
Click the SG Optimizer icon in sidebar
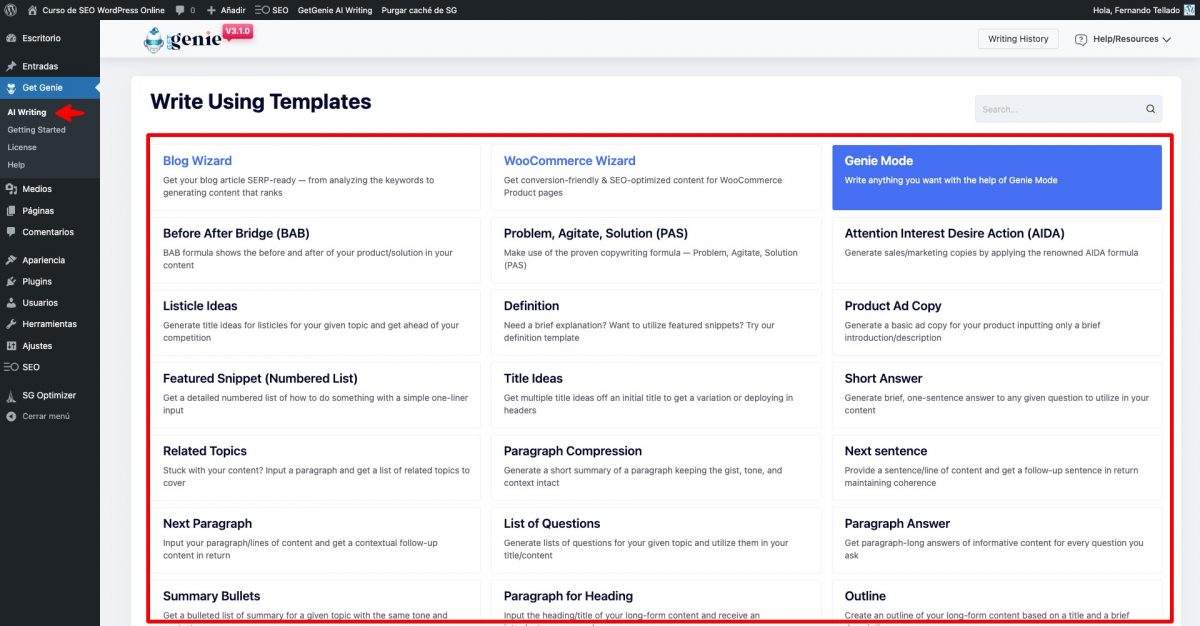coord(10,395)
